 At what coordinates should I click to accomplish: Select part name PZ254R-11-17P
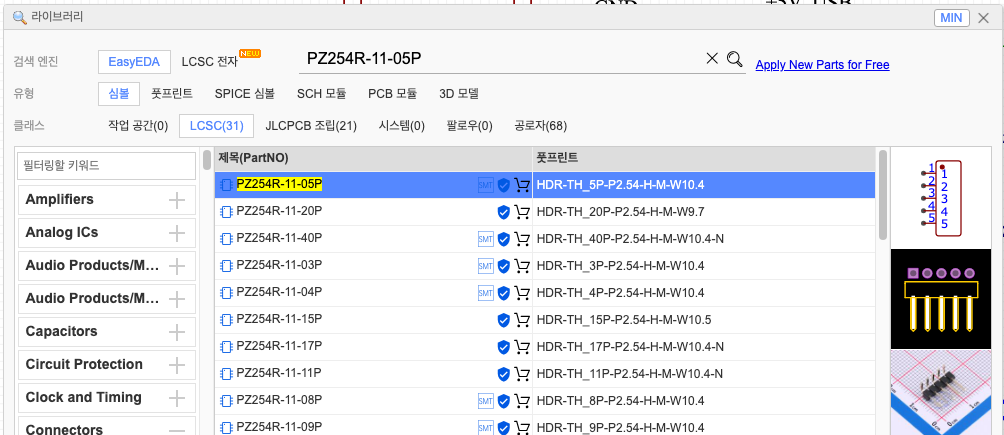(x=279, y=347)
